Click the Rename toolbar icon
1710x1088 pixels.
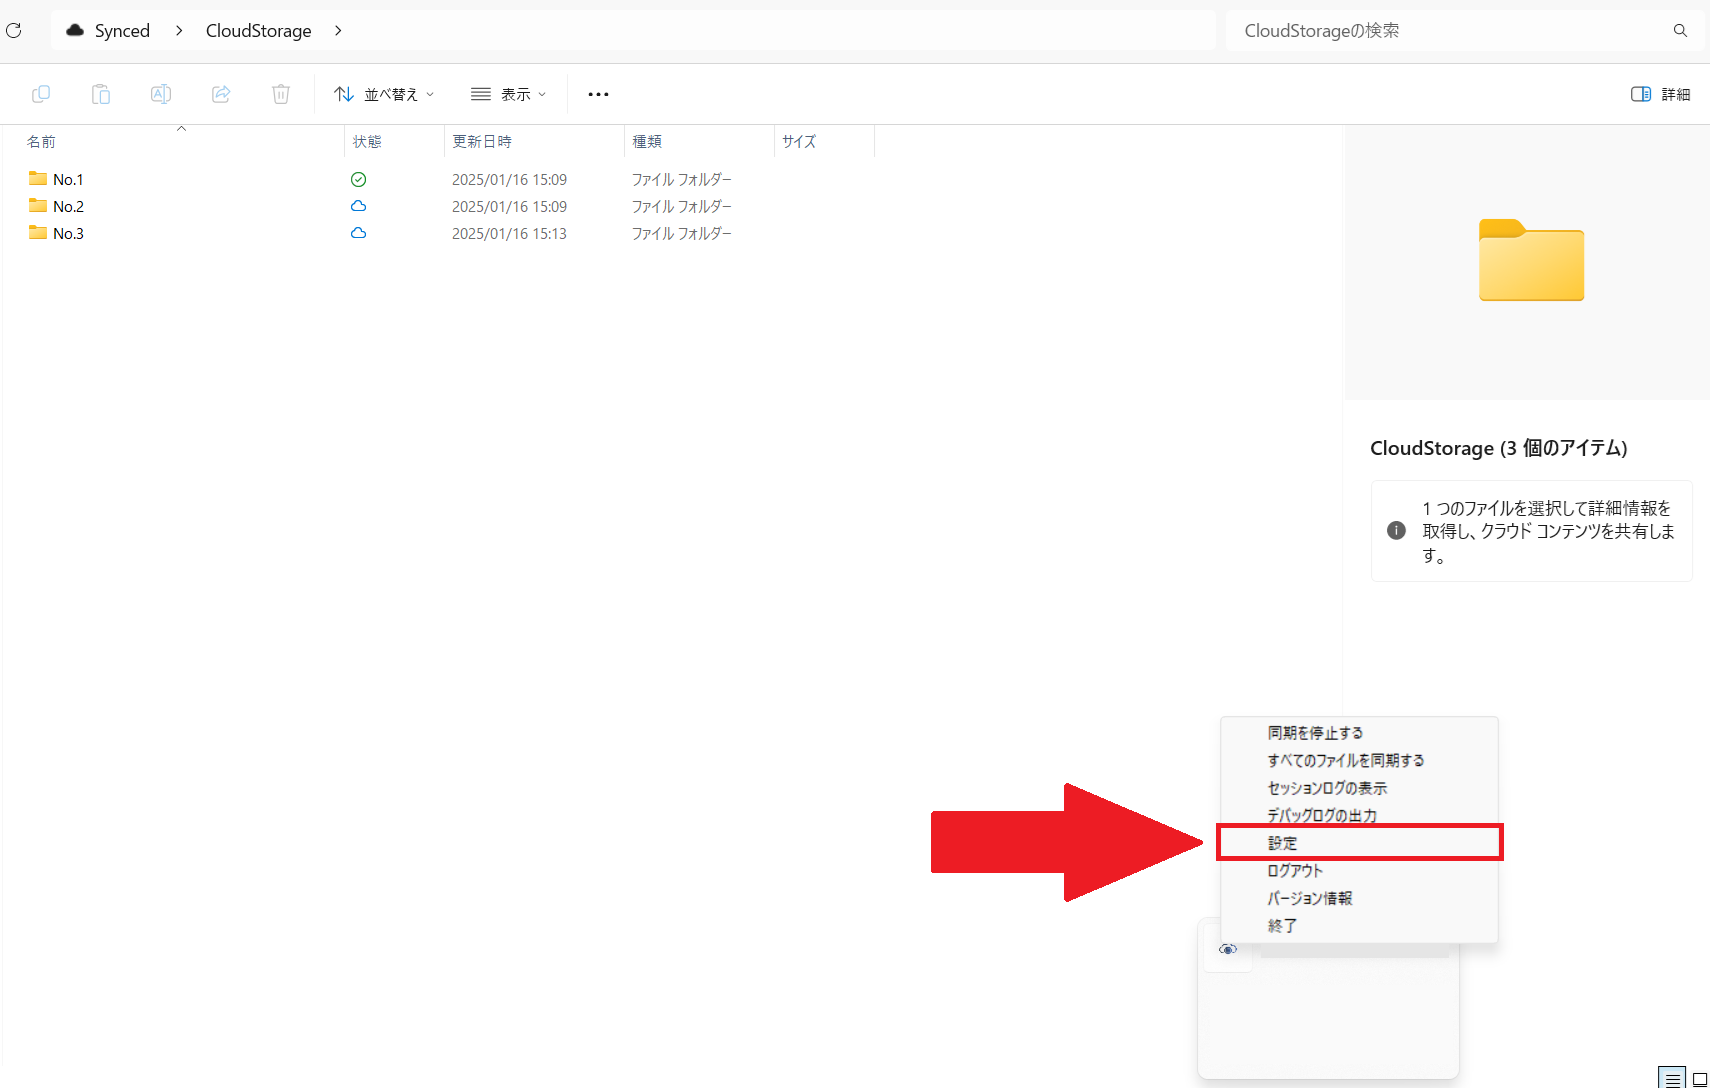161,94
